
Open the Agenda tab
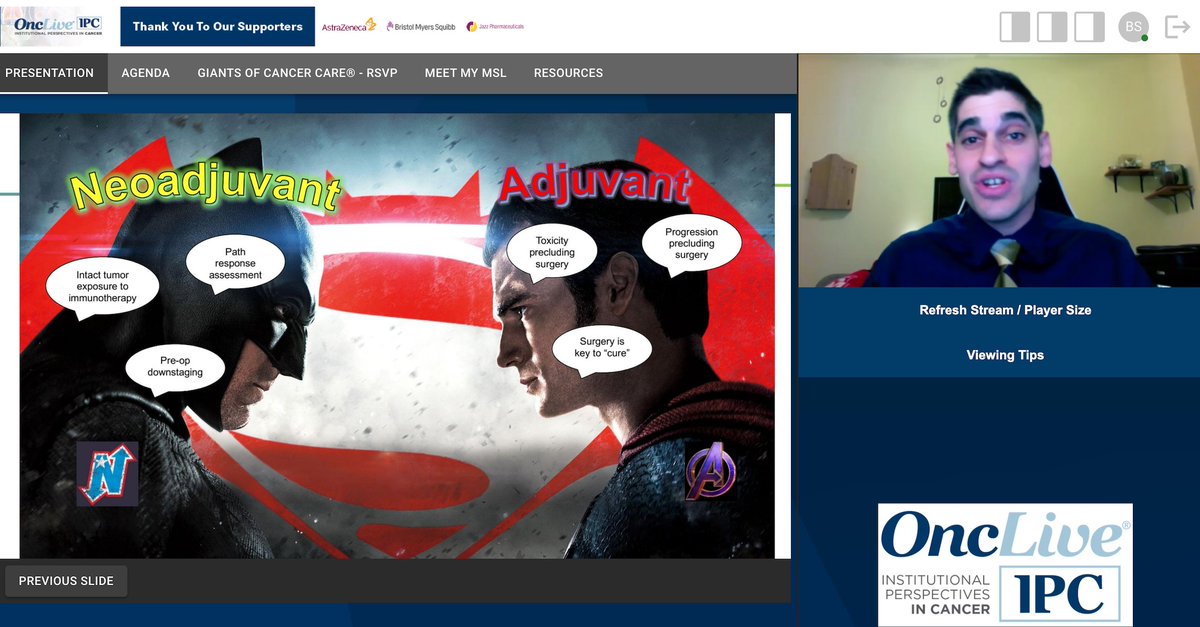[x=146, y=73]
